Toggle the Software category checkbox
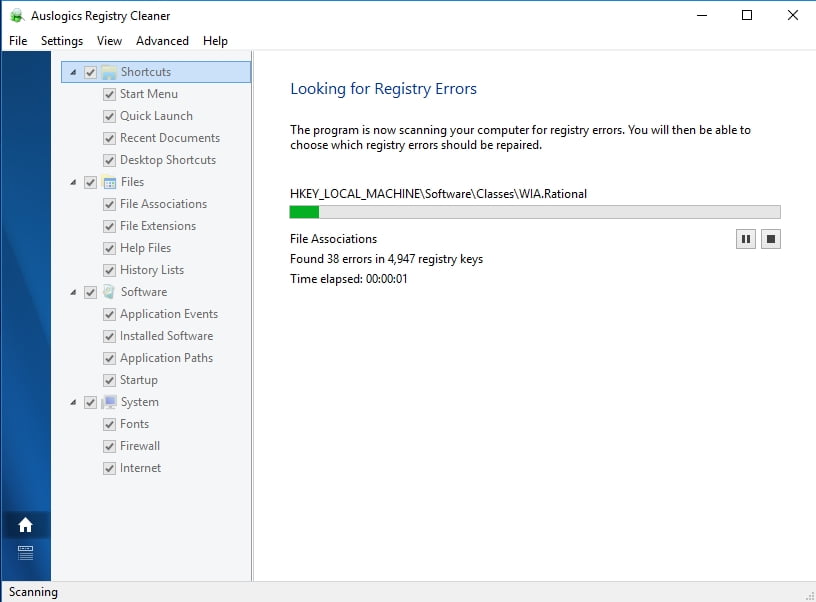This screenshot has width=816, height=602. coord(91,292)
